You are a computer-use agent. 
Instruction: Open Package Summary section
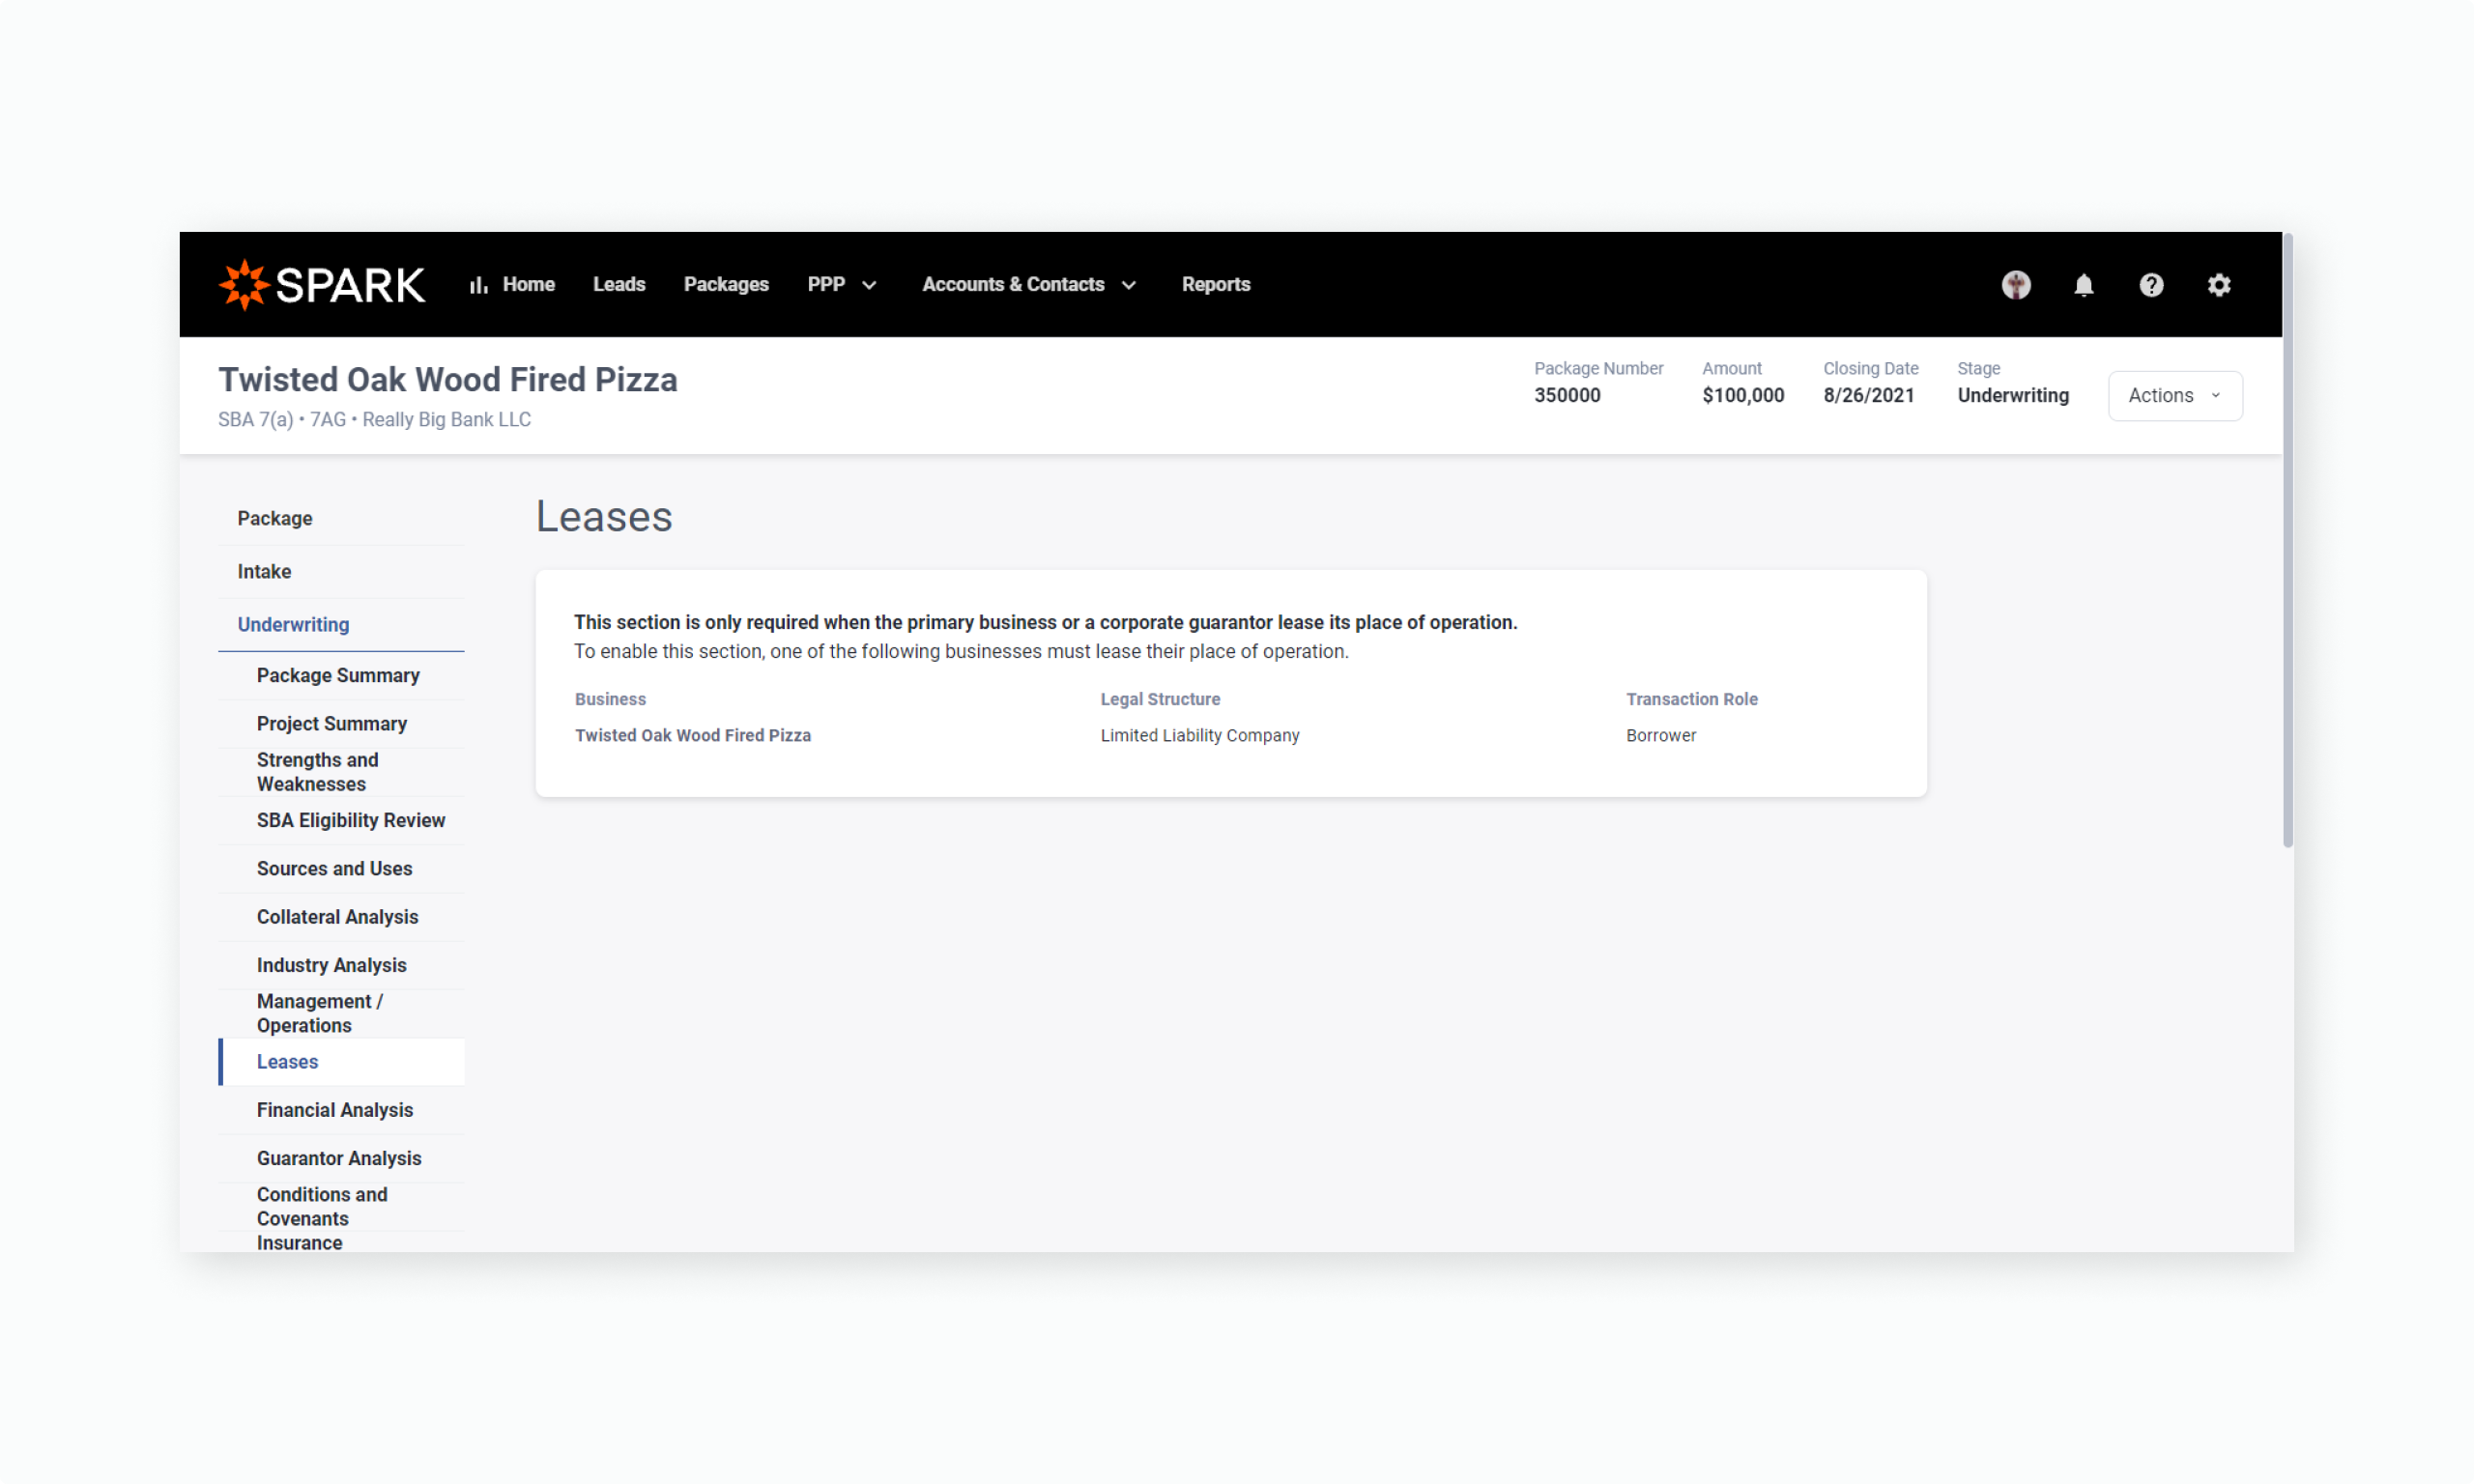[x=341, y=675]
